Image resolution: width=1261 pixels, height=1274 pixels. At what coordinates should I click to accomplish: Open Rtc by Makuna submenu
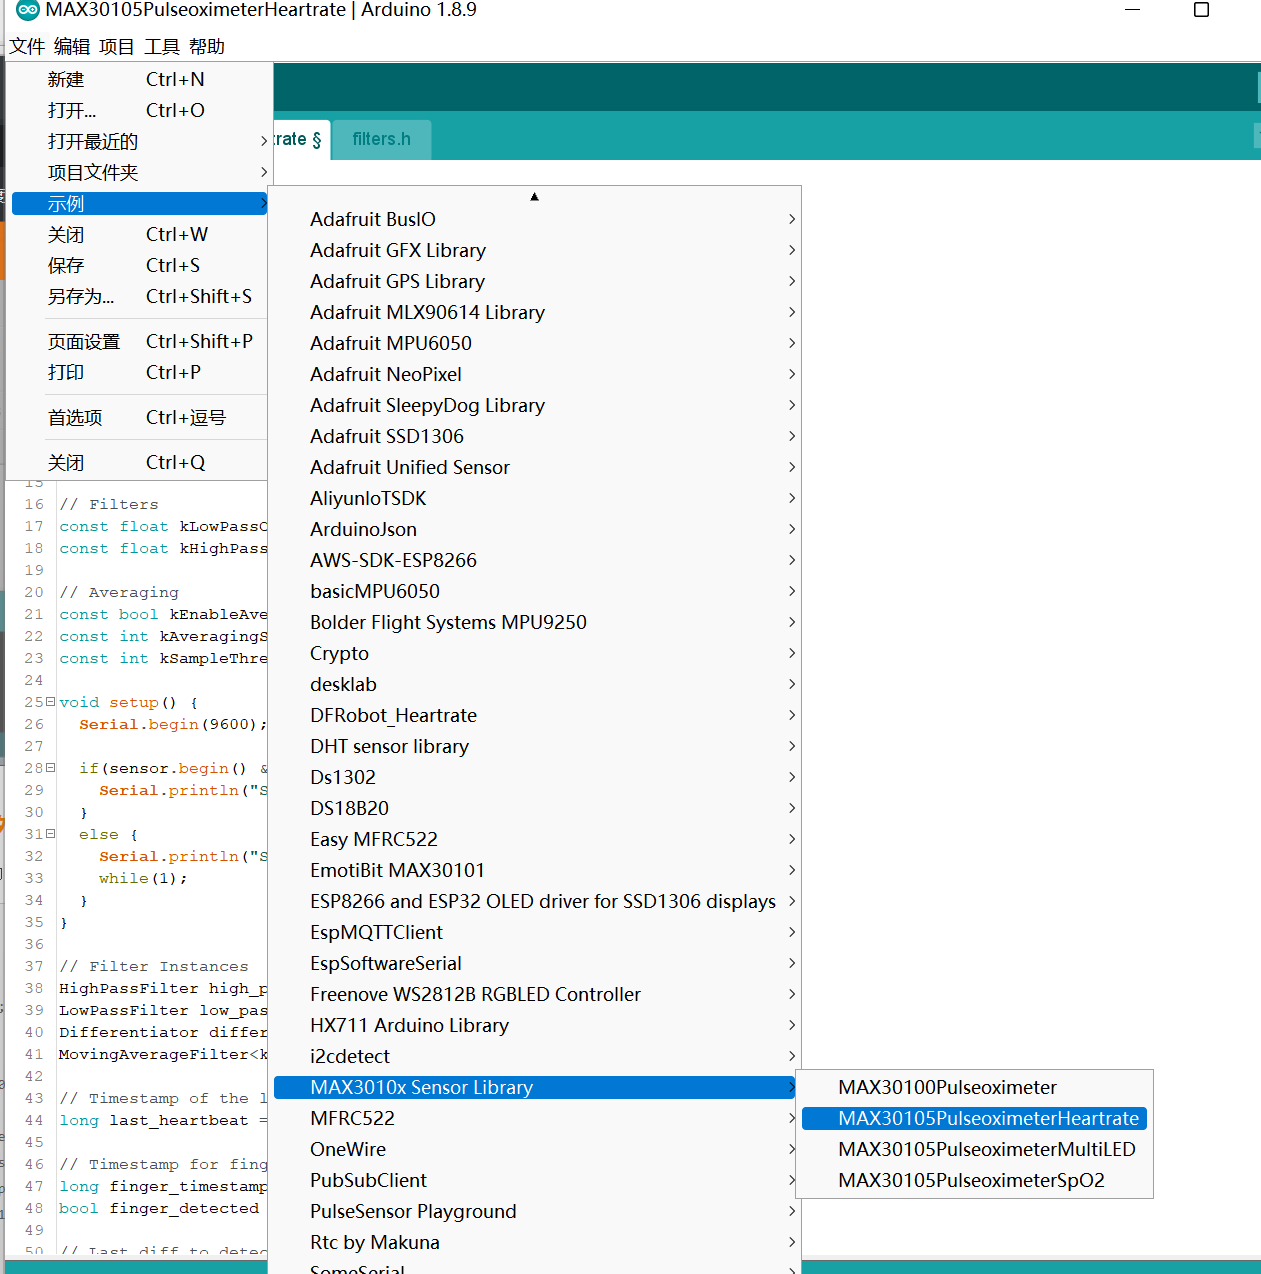pos(535,1242)
